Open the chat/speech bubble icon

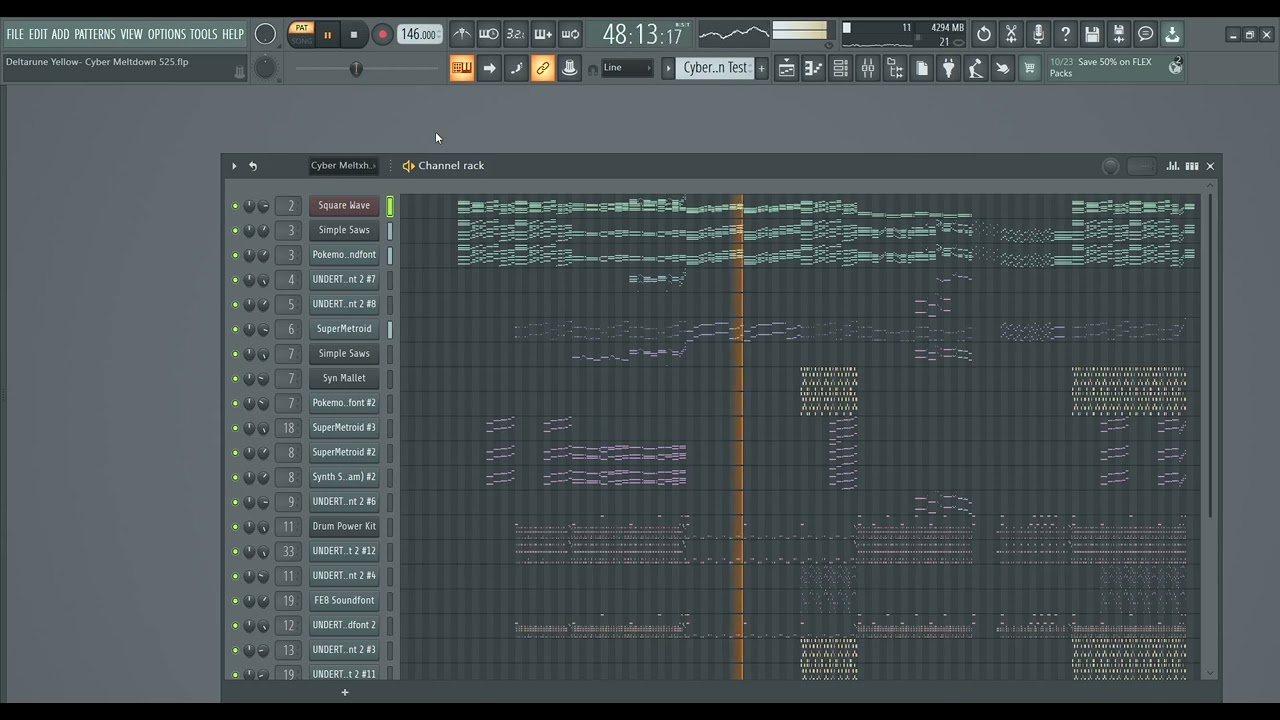(x=1146, y=35)
